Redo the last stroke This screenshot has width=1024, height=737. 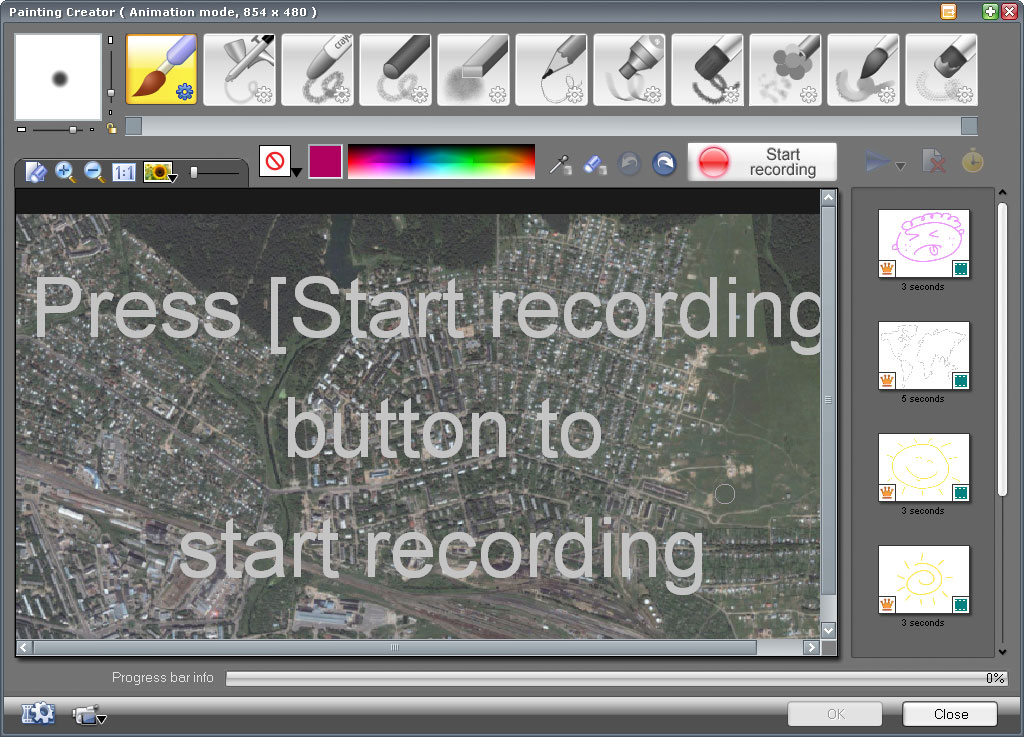point(664,163)
